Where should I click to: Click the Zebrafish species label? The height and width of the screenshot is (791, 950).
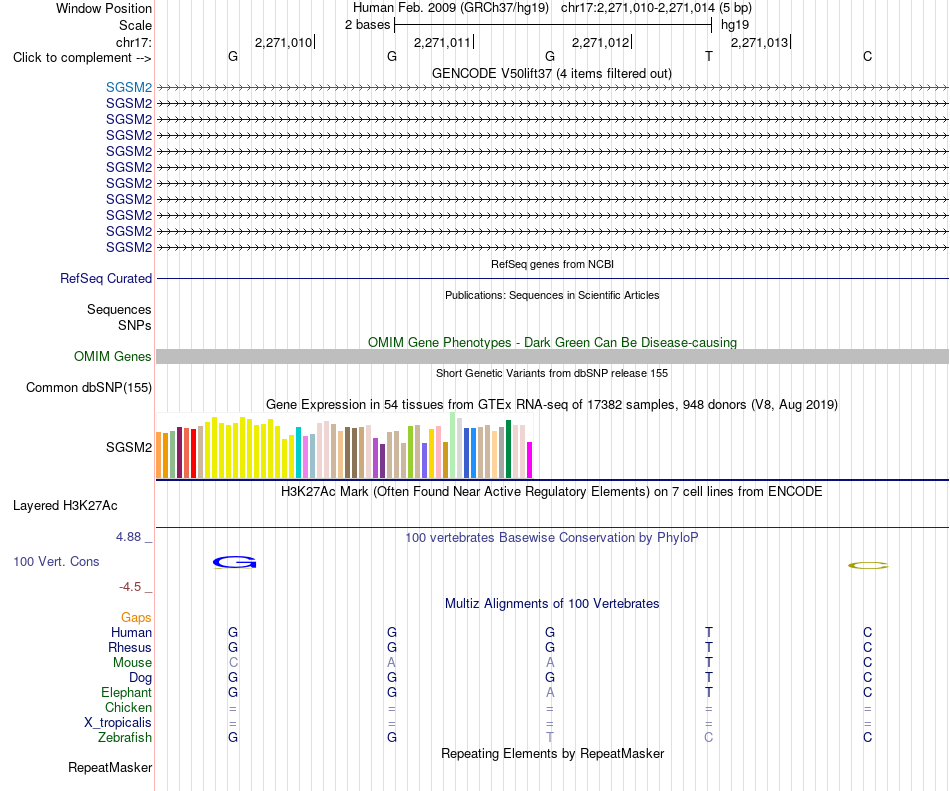[x=125, y=738]
